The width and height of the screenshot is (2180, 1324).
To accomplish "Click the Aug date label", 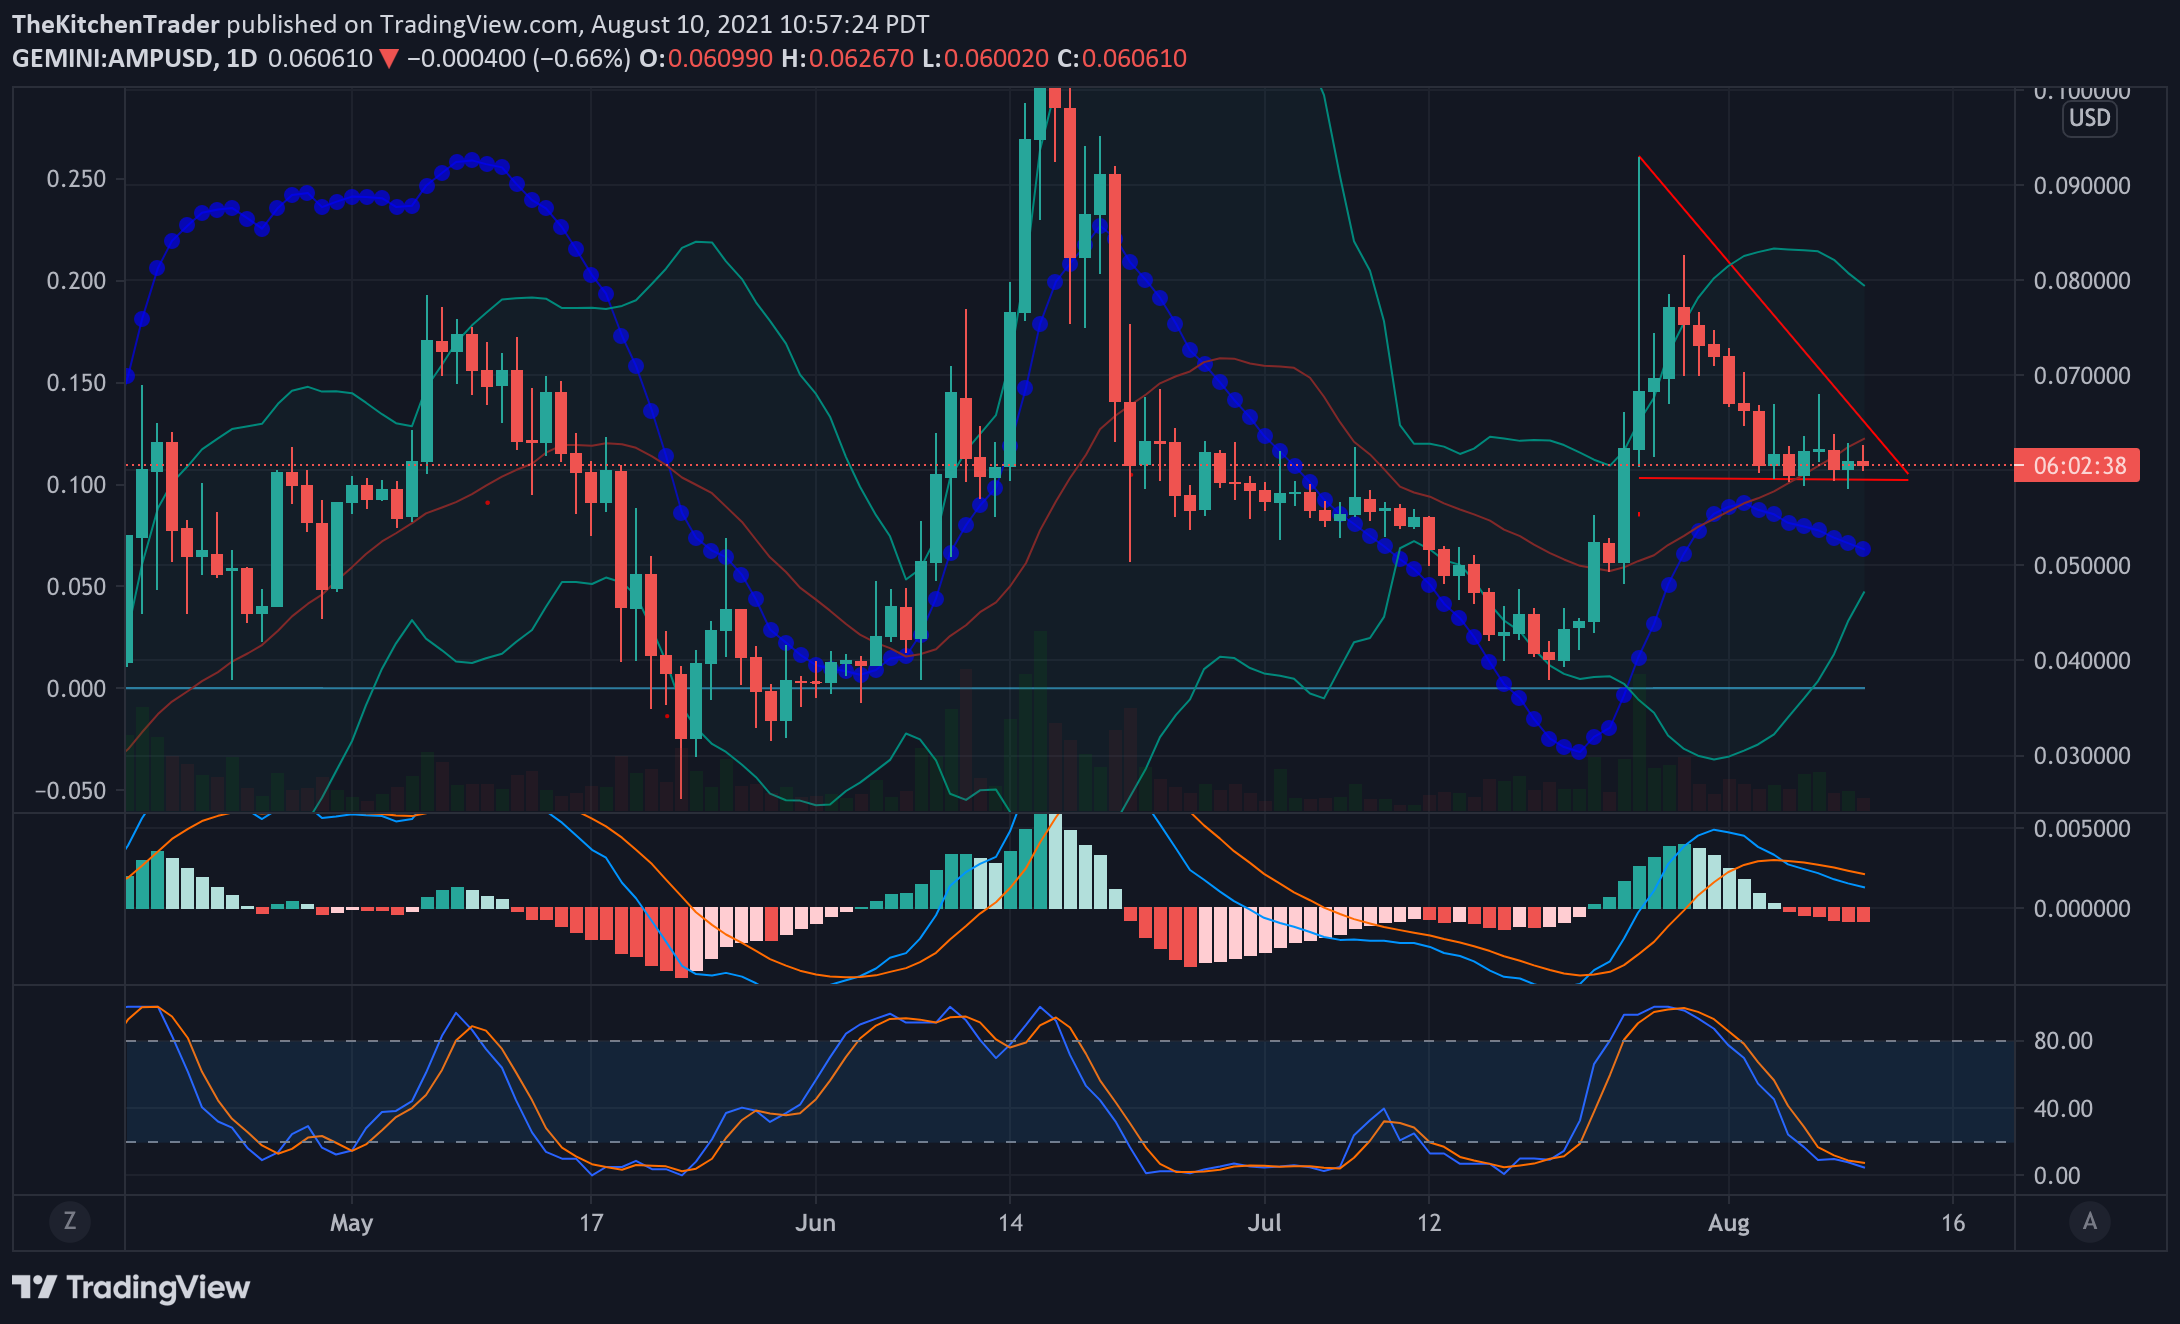I will point(1729,1223).
